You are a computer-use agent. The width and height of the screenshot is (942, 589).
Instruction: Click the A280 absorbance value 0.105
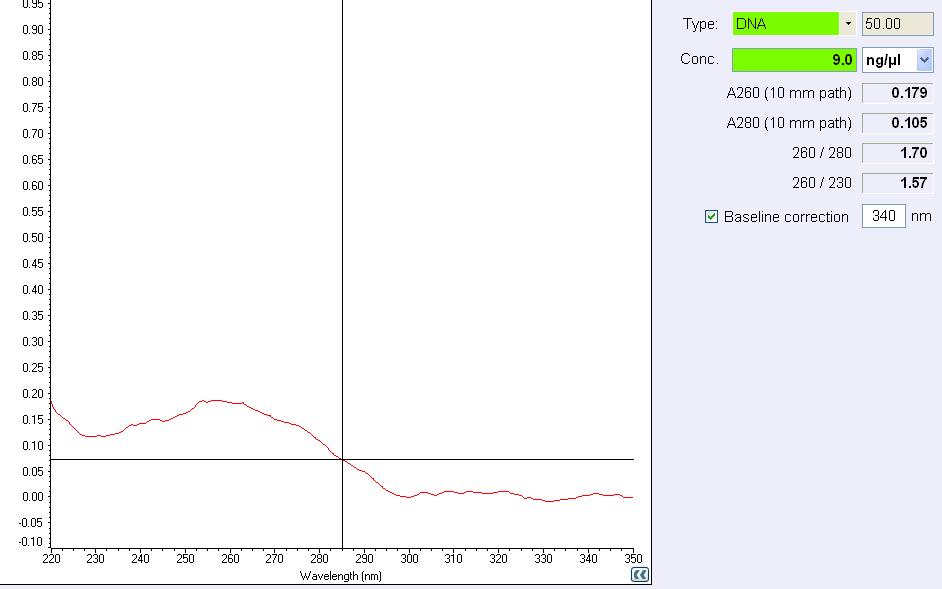(897, 123)
